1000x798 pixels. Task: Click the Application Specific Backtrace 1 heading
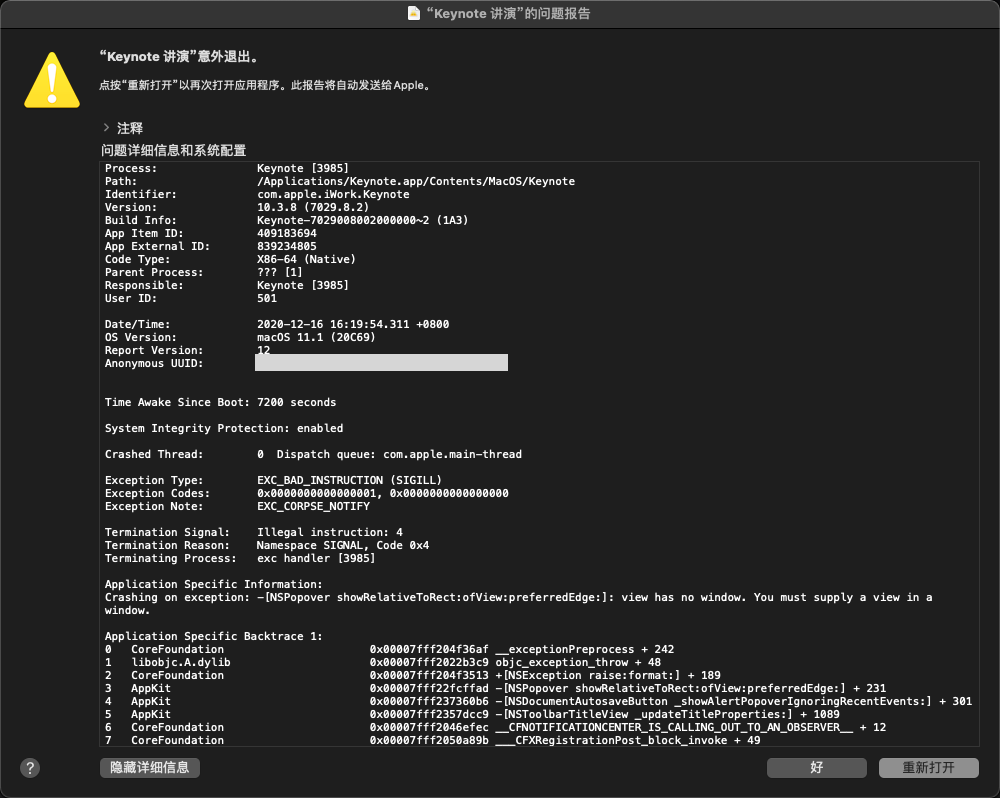tap(214, 636)
